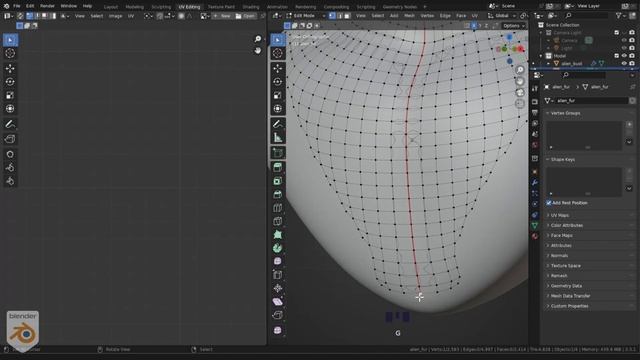Open the Edit Mode dropdown

[x=306, y=16]
